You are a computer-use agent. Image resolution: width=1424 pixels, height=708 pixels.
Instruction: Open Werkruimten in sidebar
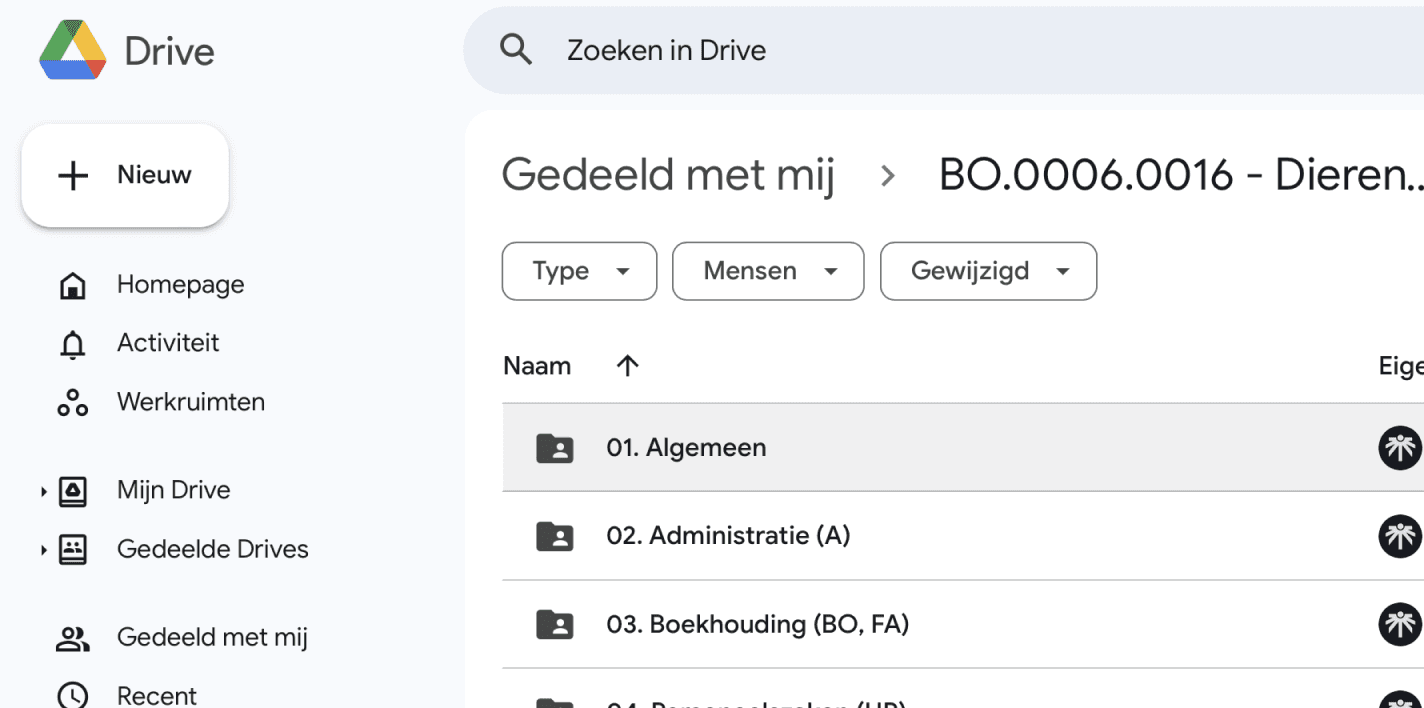click(191, 402)
